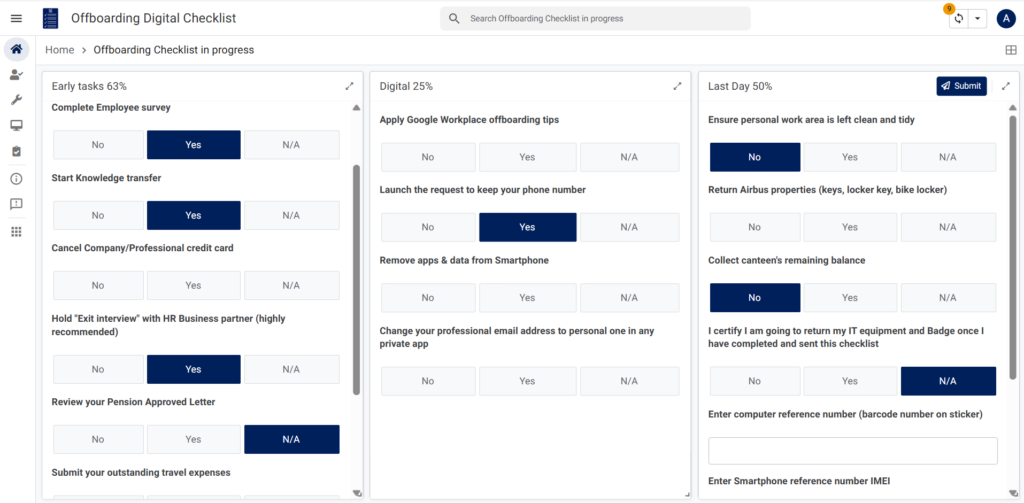Image resolution: width=1024 pixels, height=503 pixels.
Task: Open the info circle sidebar icon
Action: 16,179
